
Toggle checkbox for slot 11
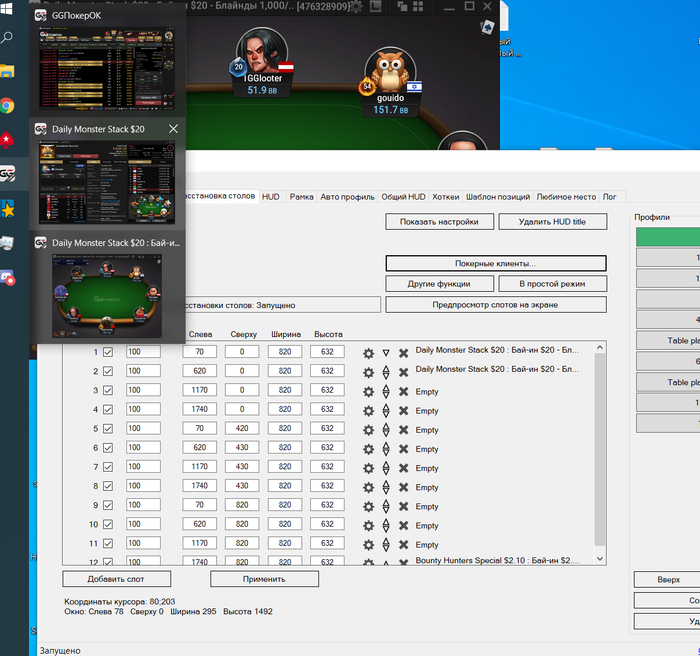point(108,543)
